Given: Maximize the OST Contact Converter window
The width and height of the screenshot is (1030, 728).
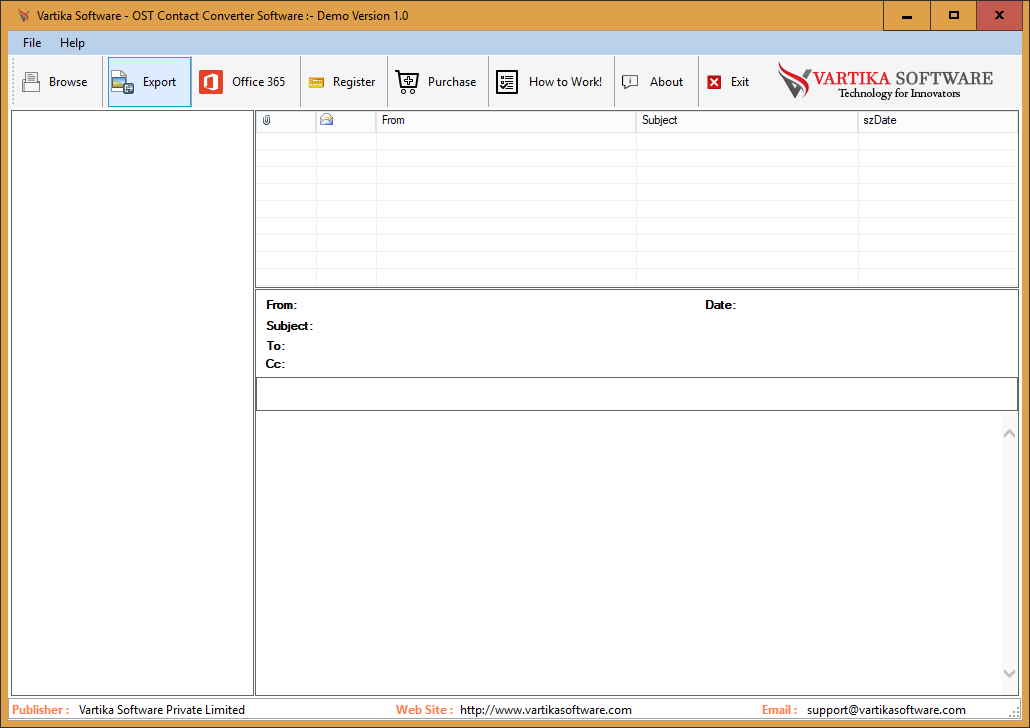Looking at the screenshot, I should pyautogui.click(x=954, y=16).
